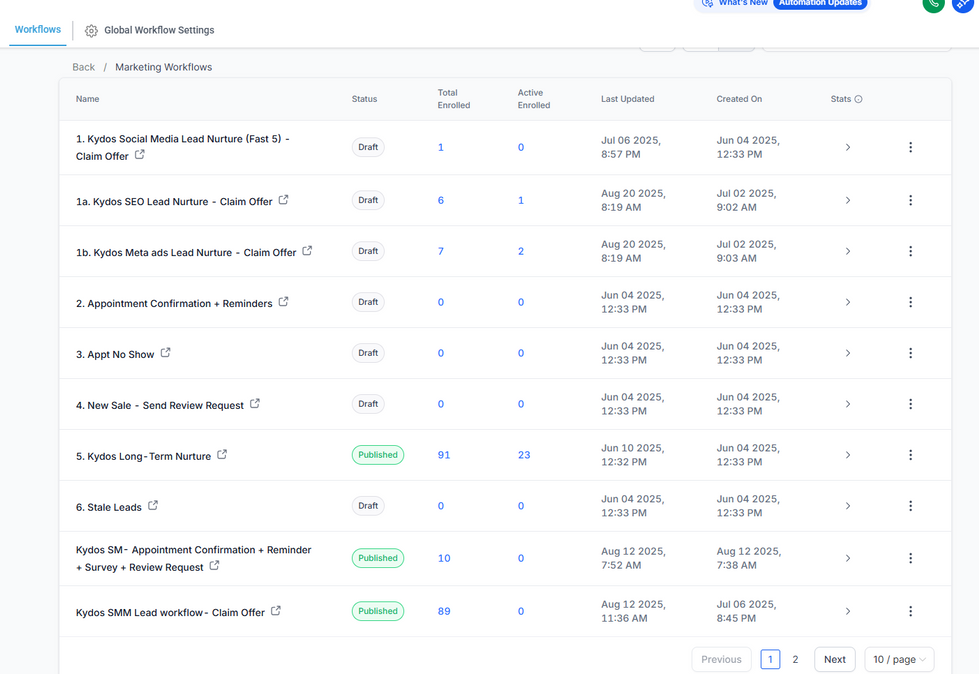Click Automation Updates badge

click(x=820, y=3)
